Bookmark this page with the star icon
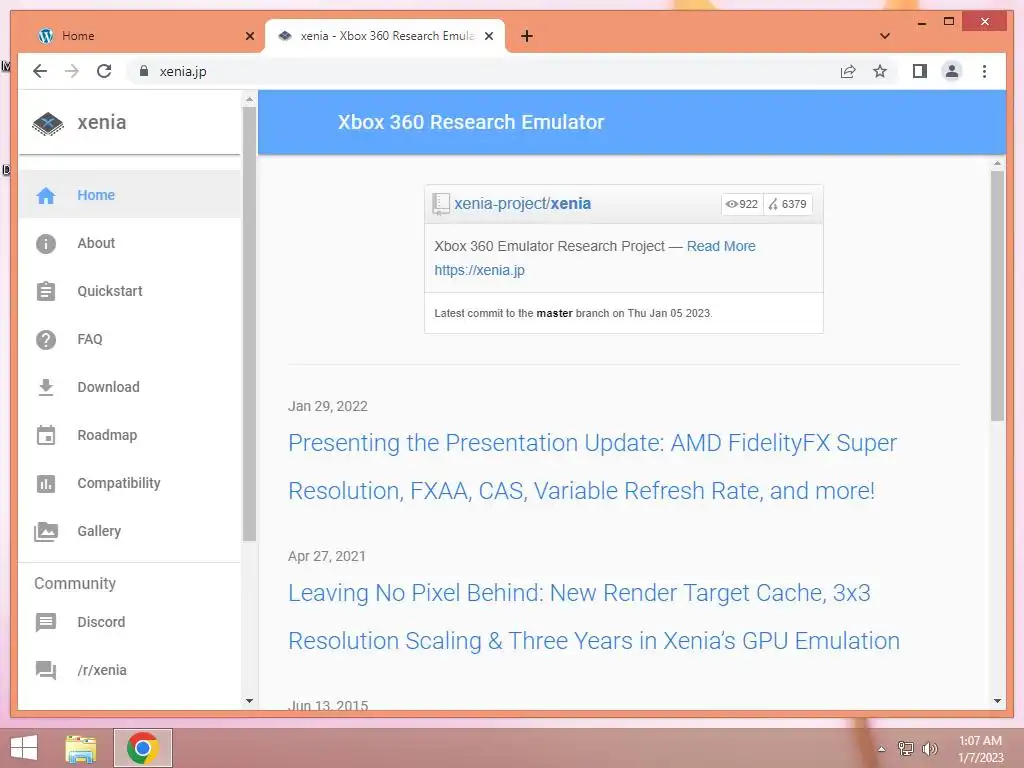The image size is (1024, 768). [x=880, y=71]
